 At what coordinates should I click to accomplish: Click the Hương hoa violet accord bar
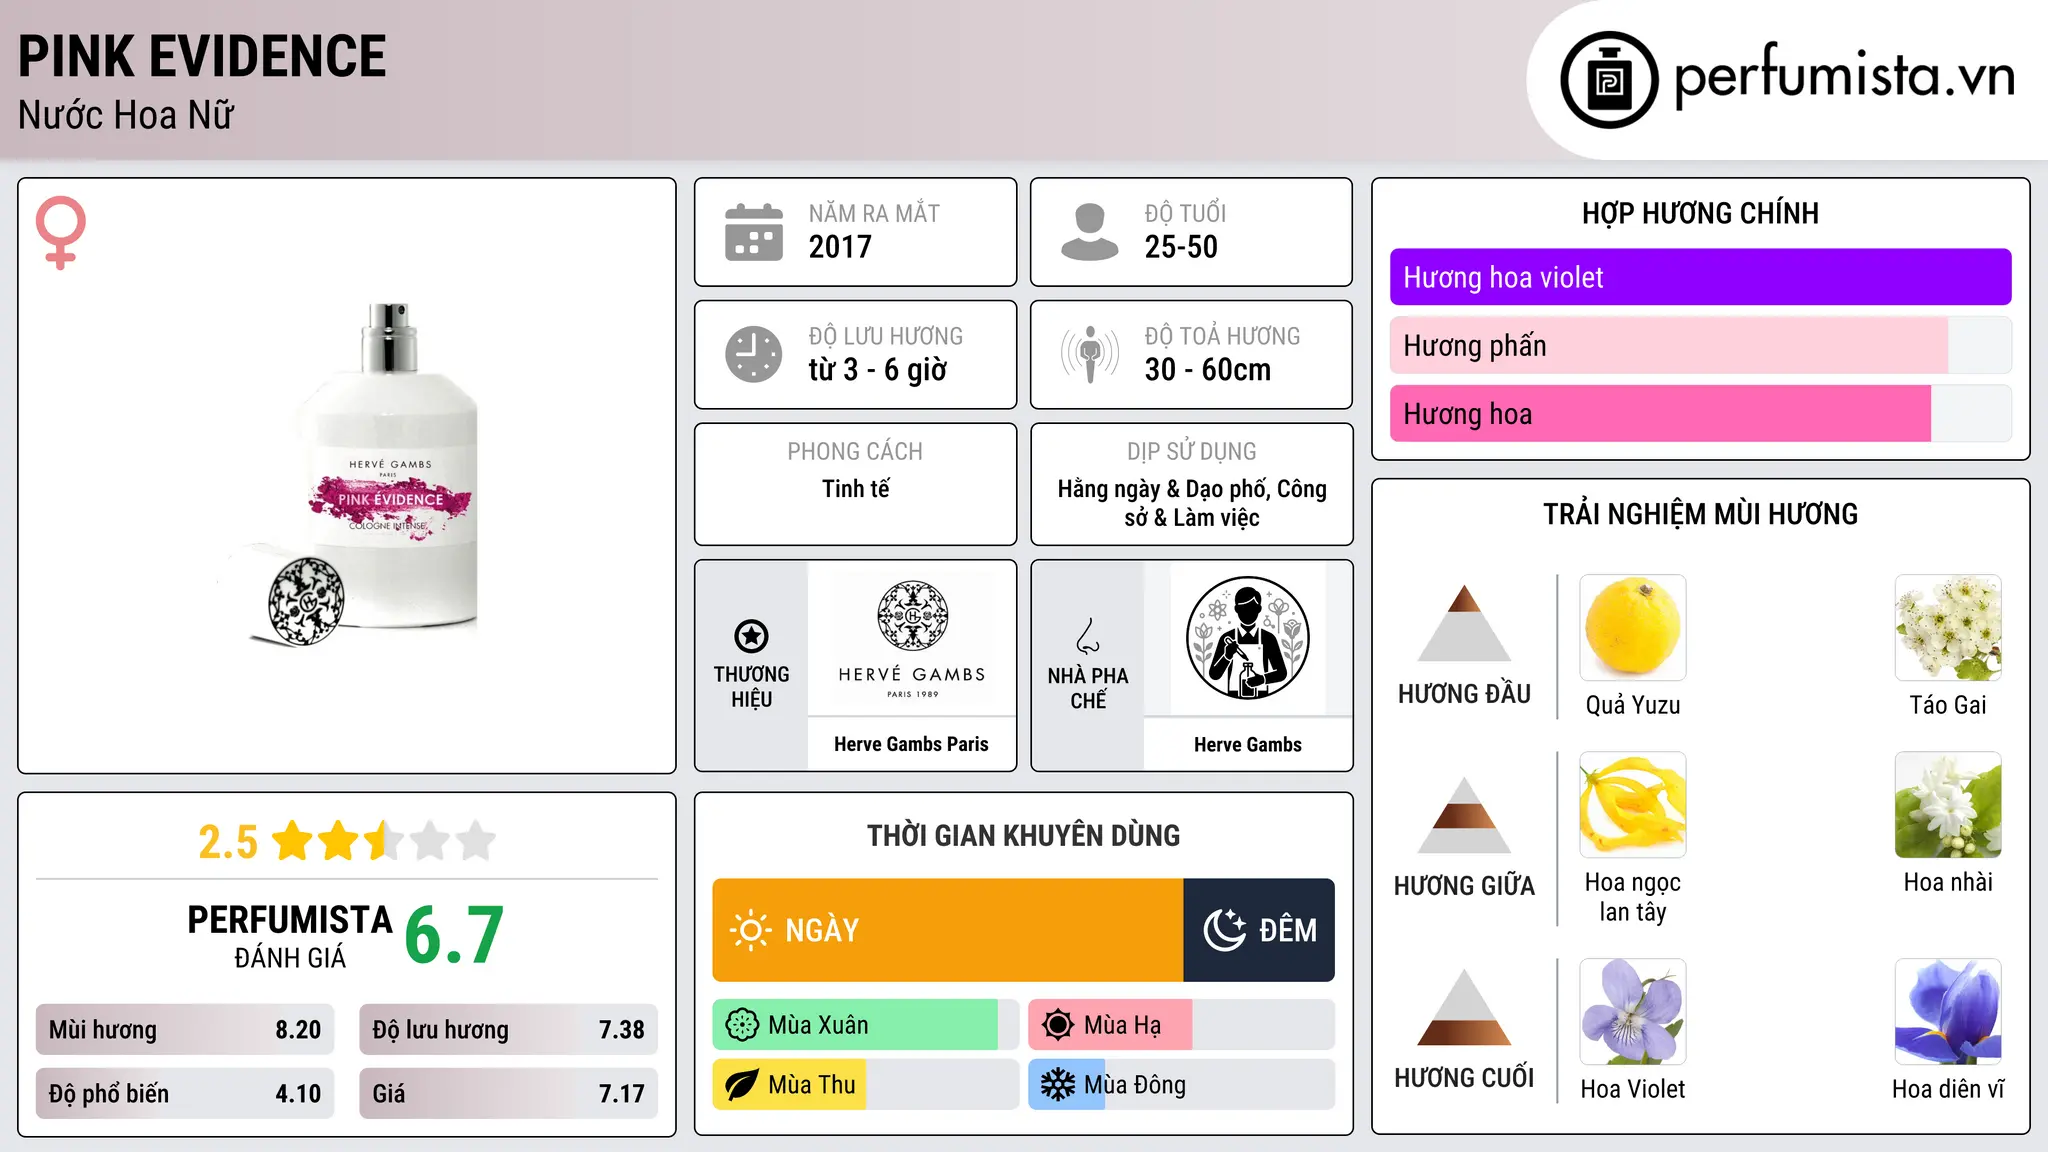1700,277
